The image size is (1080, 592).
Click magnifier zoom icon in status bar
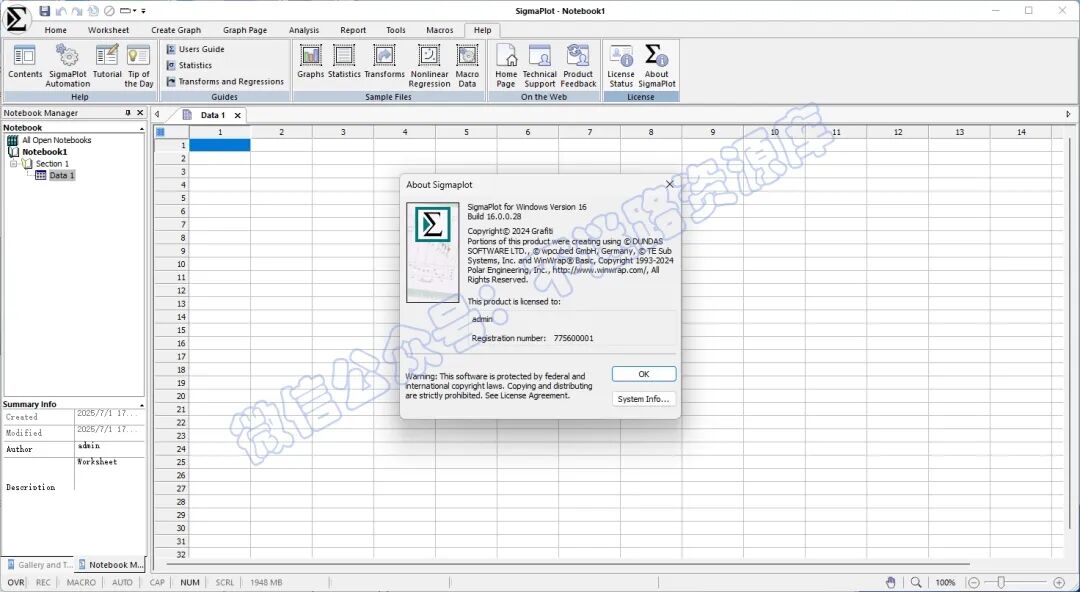[x=915, y=582]
